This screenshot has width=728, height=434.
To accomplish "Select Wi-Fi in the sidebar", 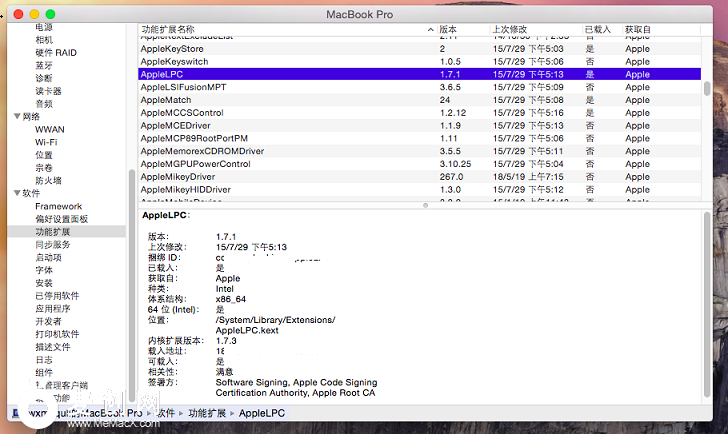I will (46, 142).
